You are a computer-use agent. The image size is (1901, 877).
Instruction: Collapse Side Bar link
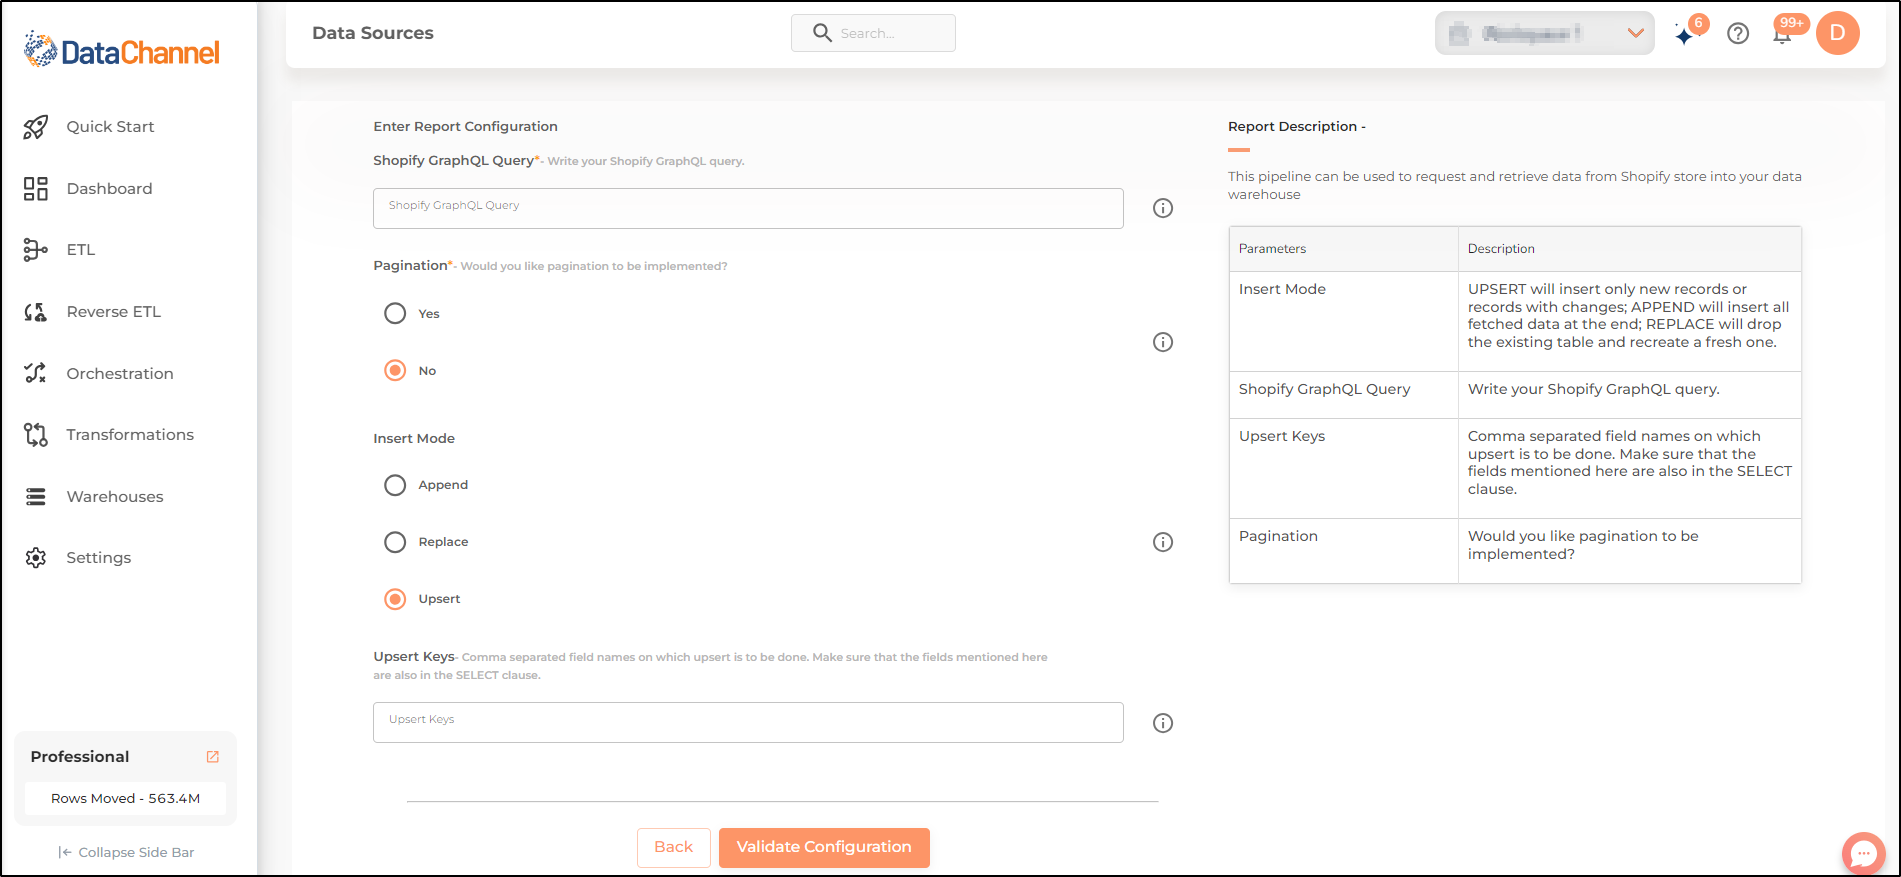[x=126, y=852]
